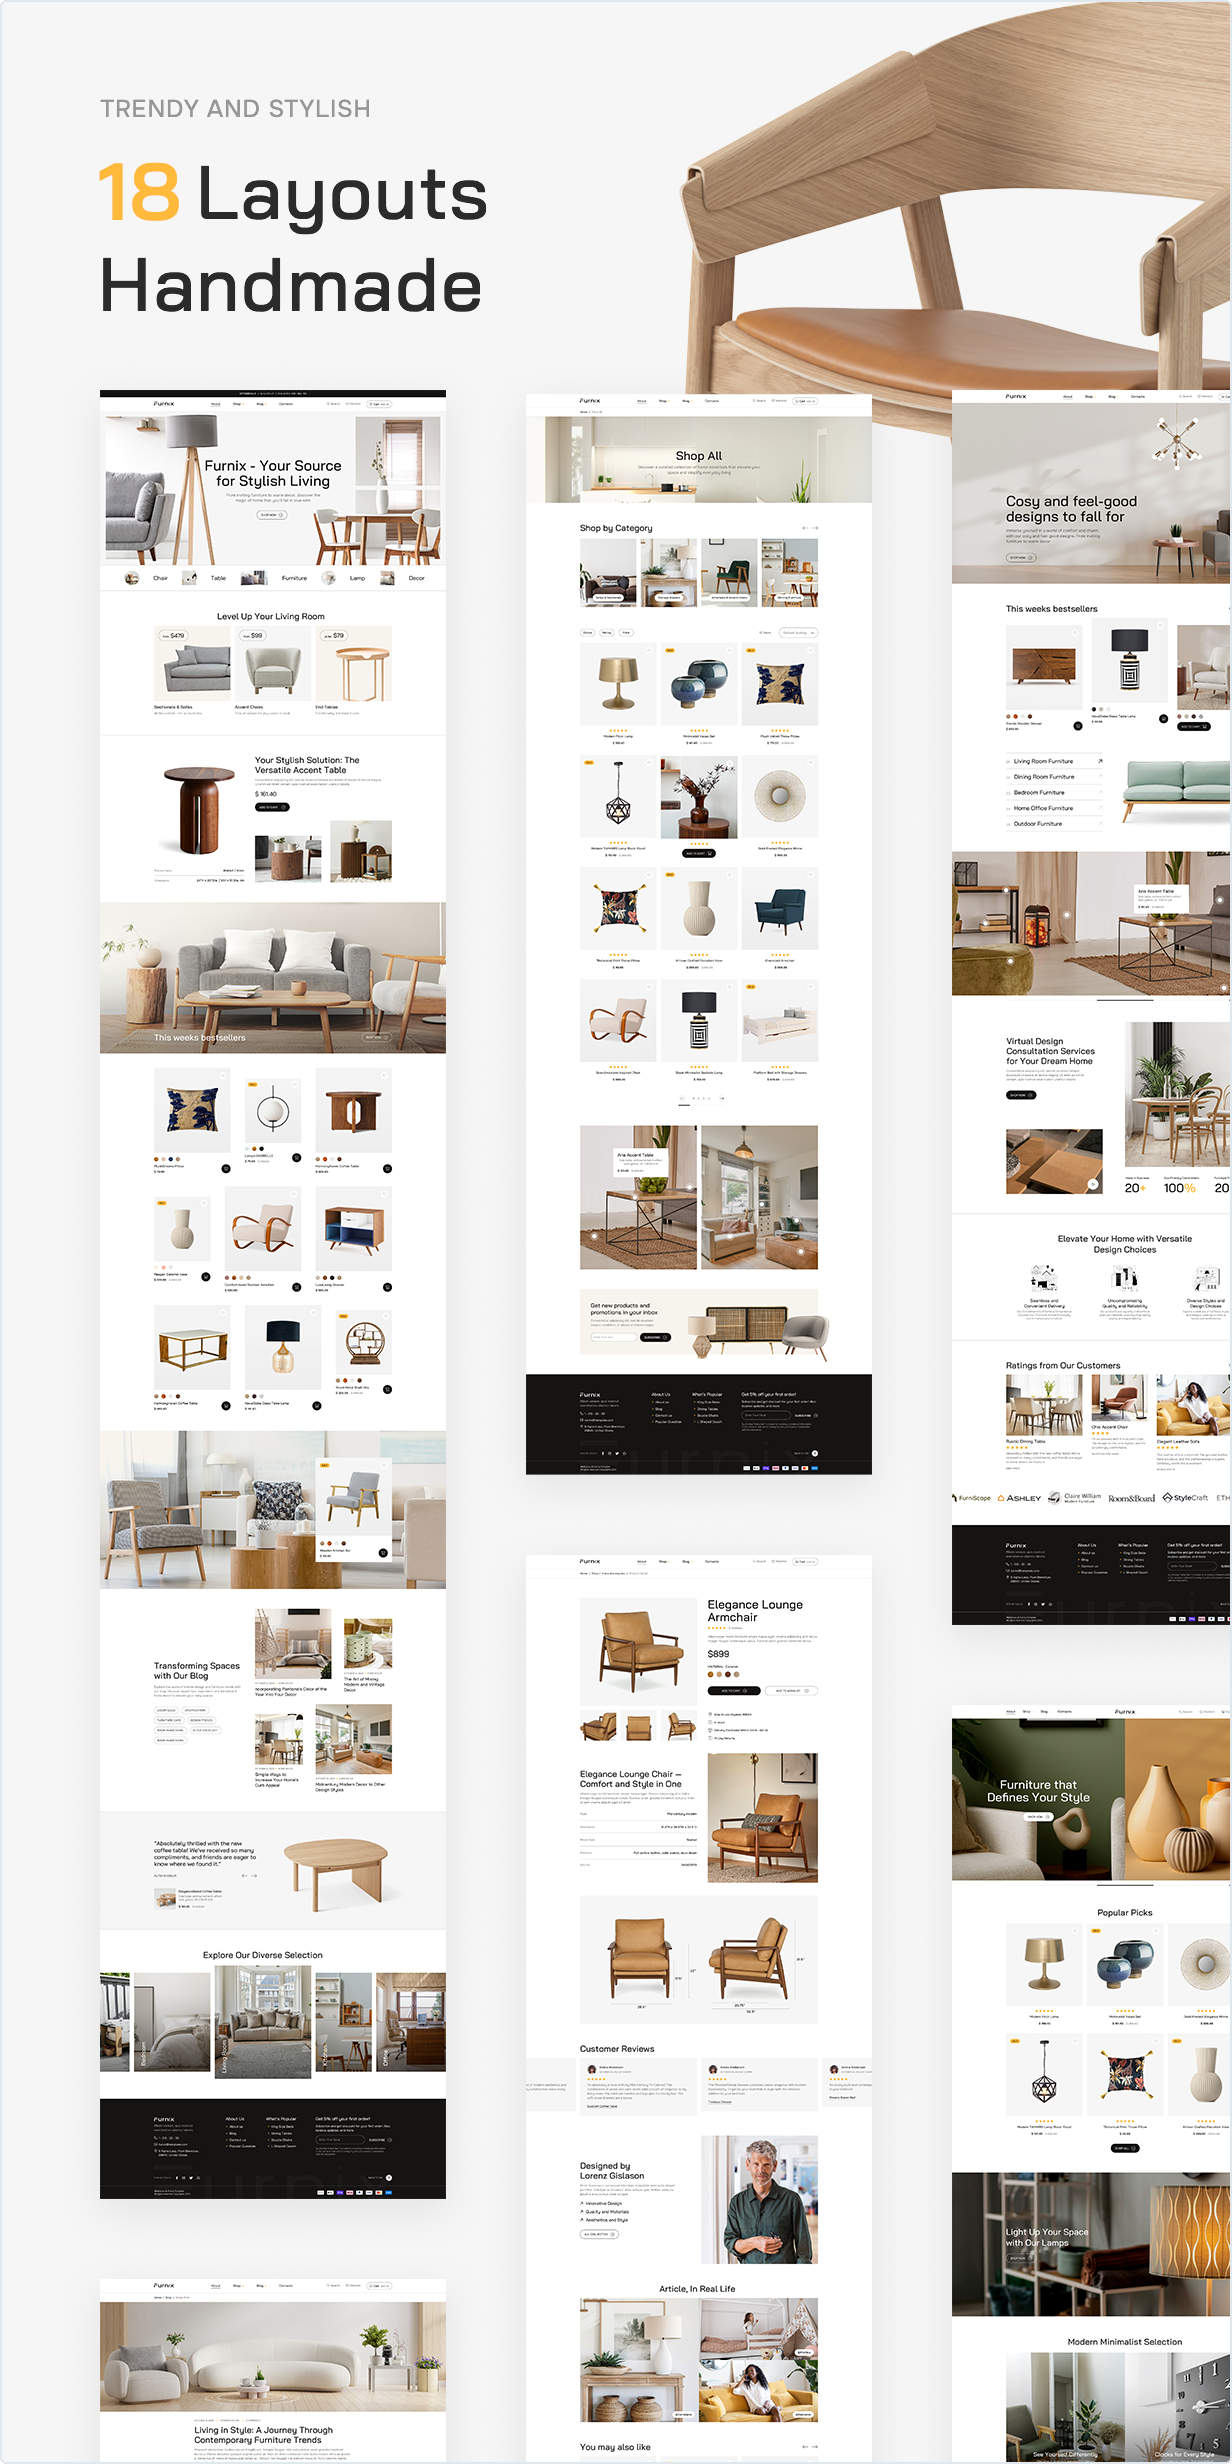Click the arrow icon beside Living Room Furniture
The image size is (1232, 2464).
pos(1100,761)
